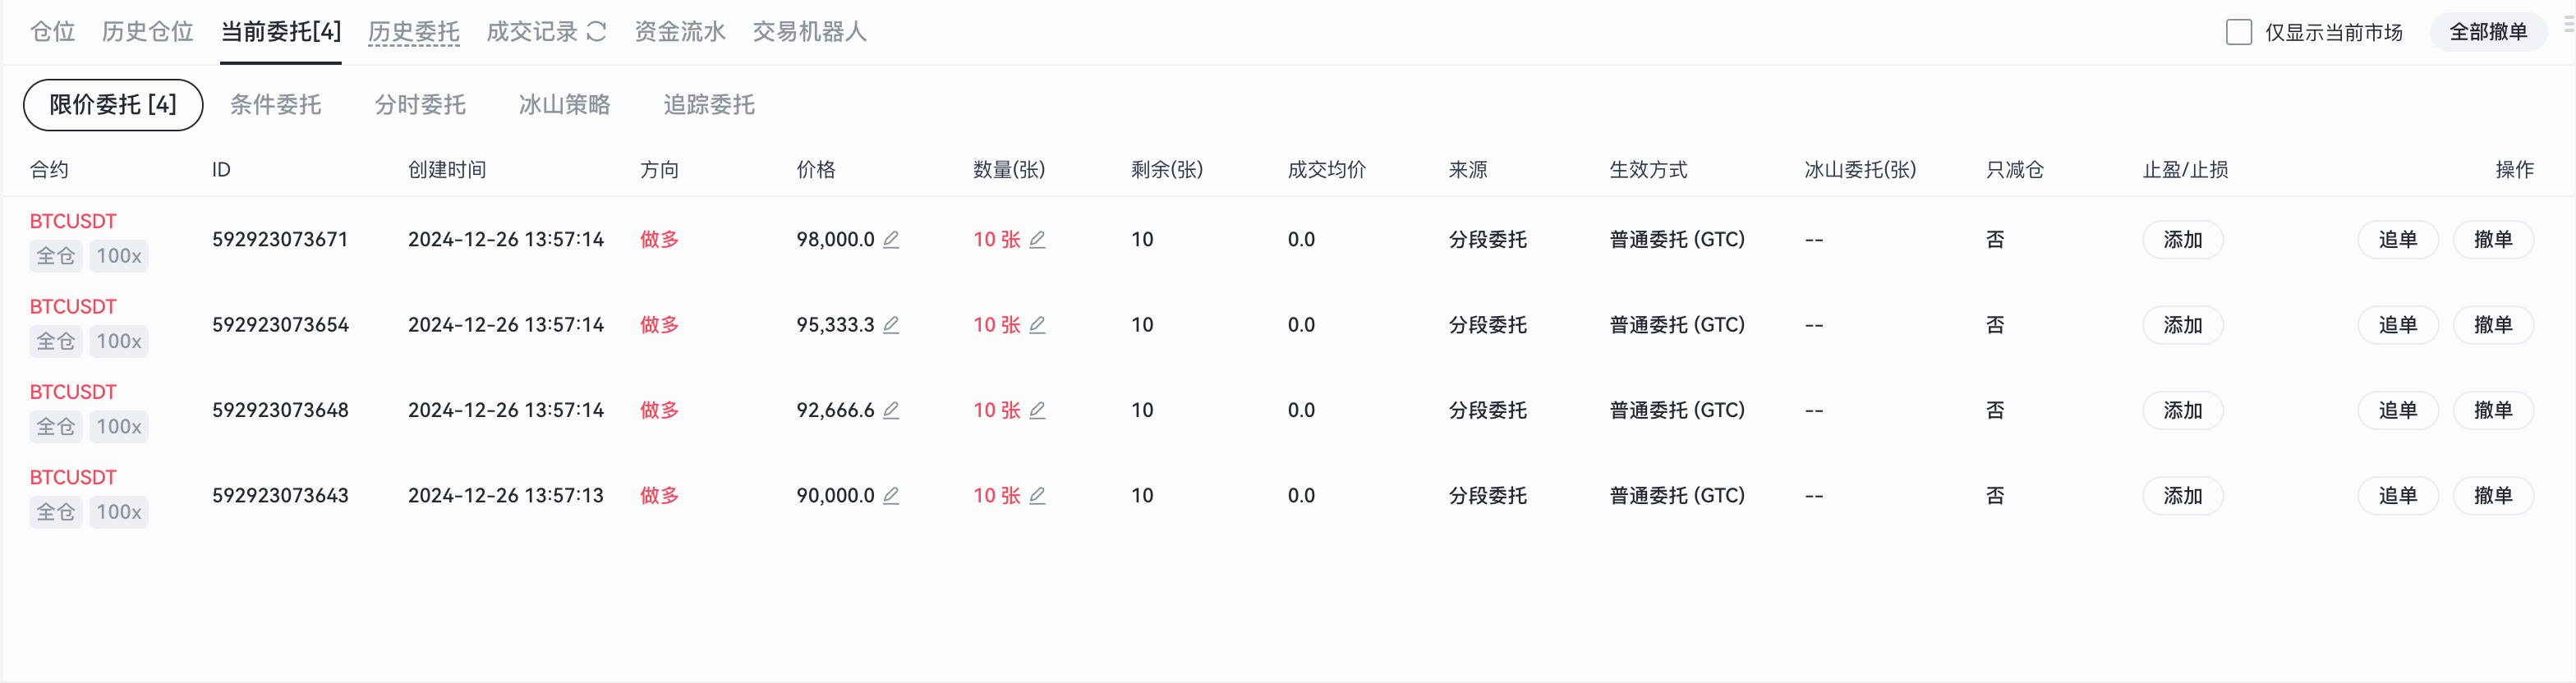This screenshot has height=683, width=2576.
Task: Edit quantity pencil on the 98,000.0 order row
Action: click(x=1037, y=239)
